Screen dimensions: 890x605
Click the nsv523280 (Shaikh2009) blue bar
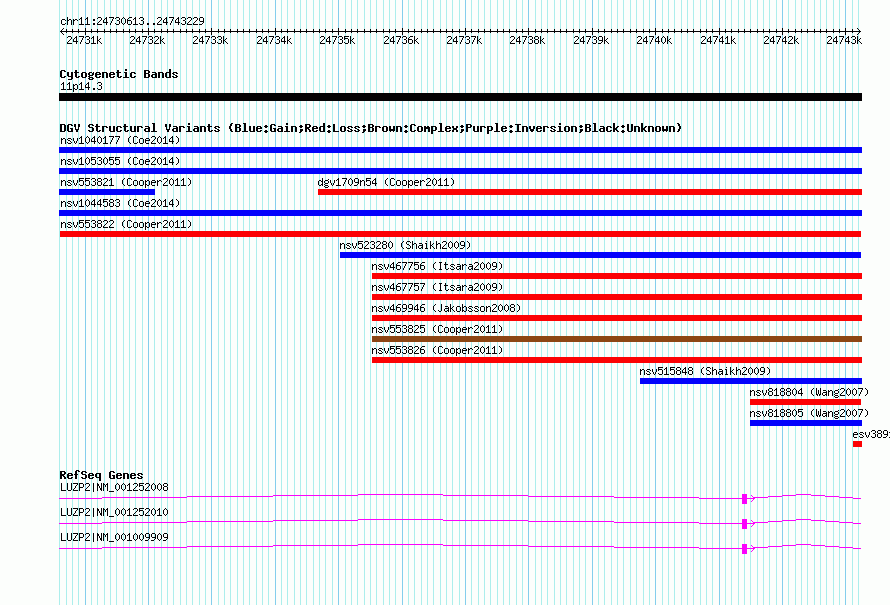[601, 255]
